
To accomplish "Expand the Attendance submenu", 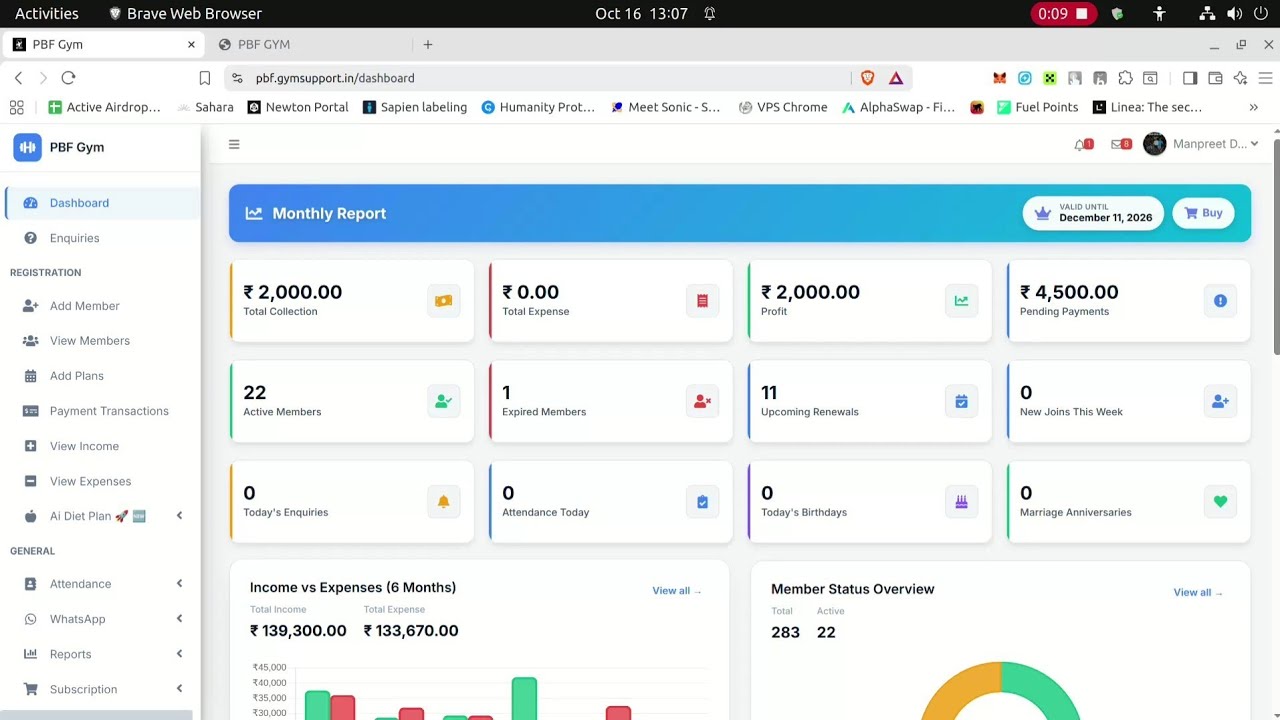I will [x=179, y=584].
